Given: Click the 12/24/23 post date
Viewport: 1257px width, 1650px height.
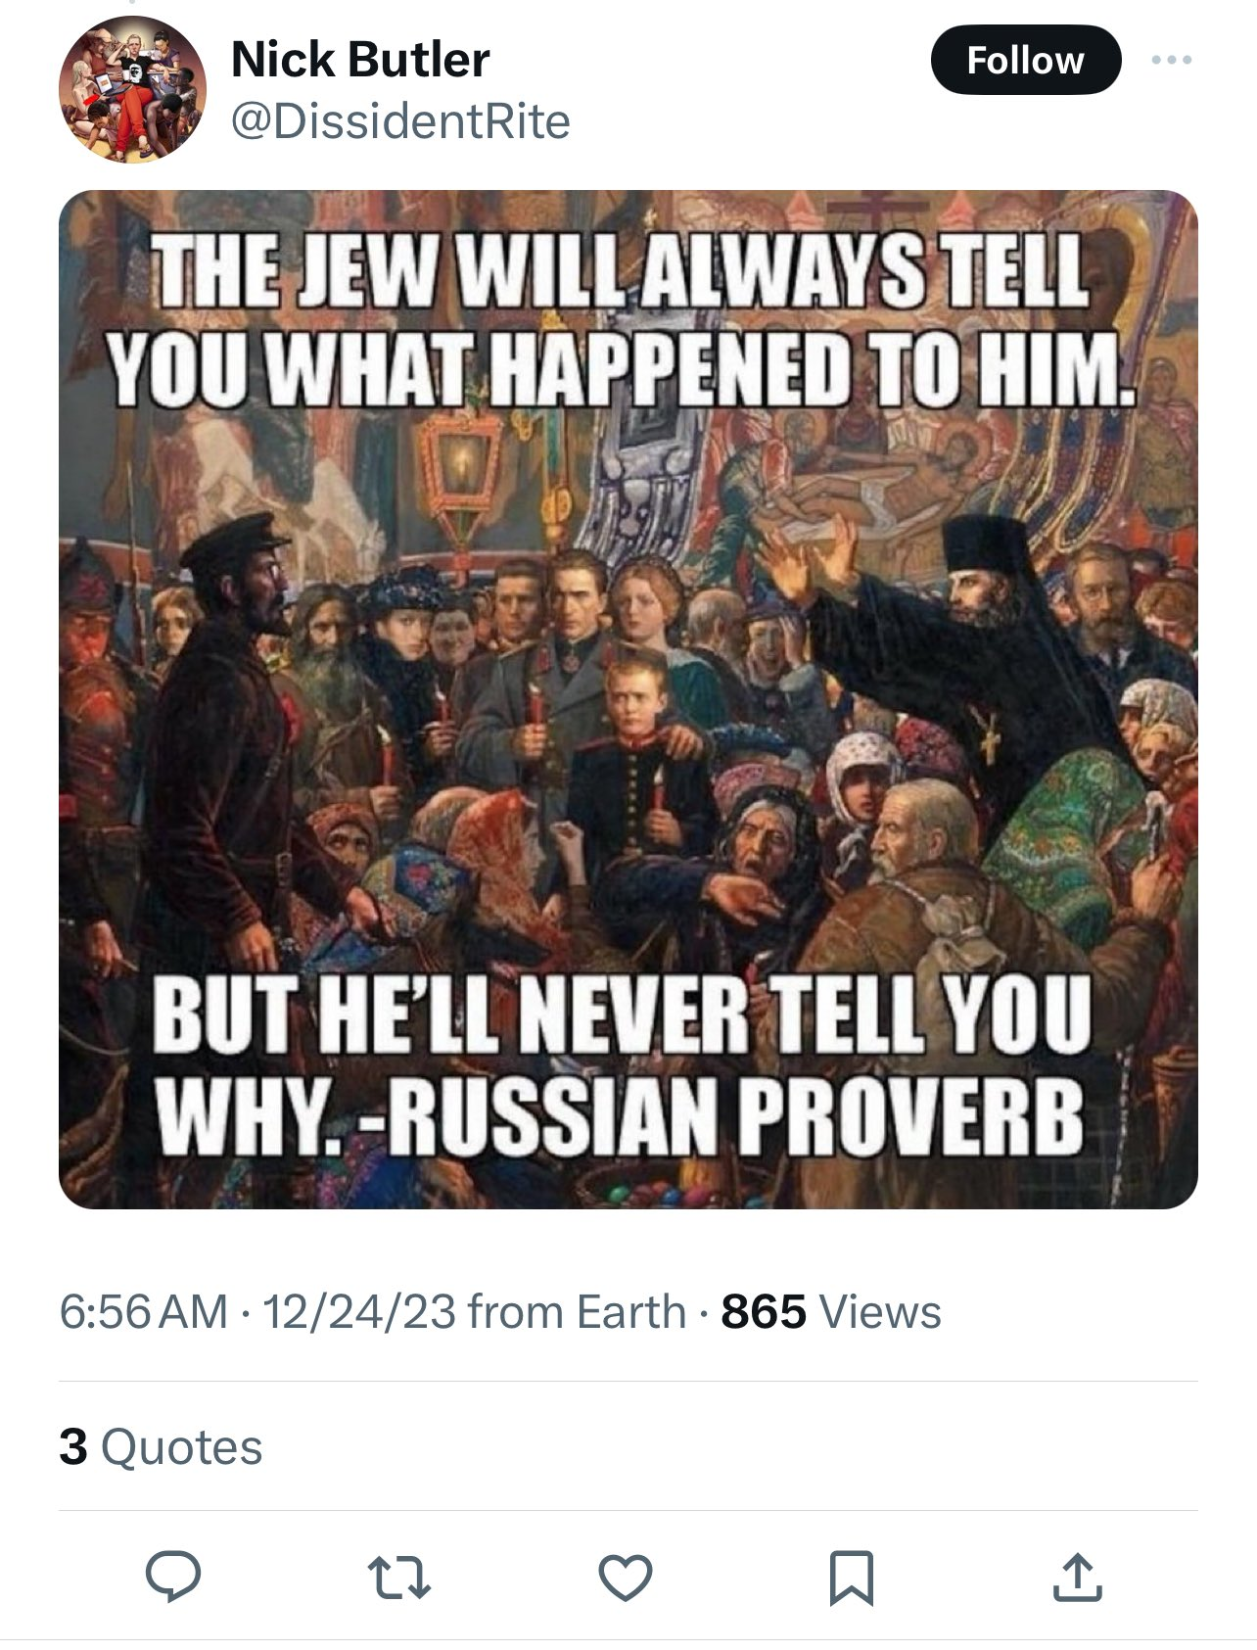Looking at the screenshot, I should [x=359, y=1312].
